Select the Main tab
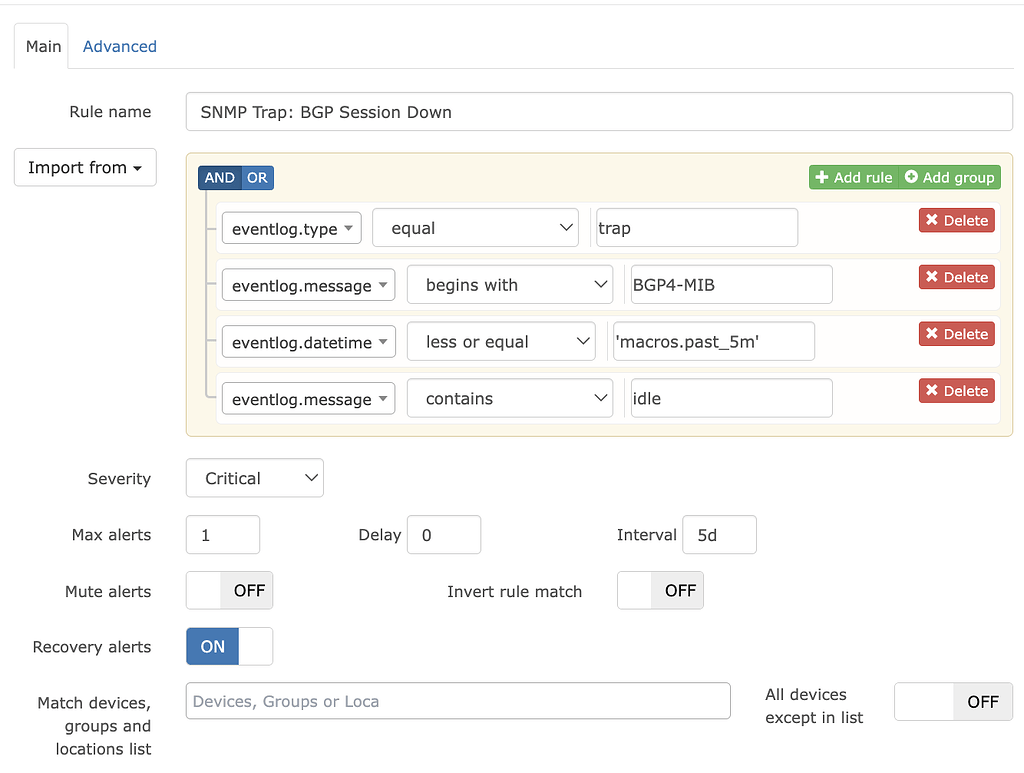 click(x=42, y=46)
